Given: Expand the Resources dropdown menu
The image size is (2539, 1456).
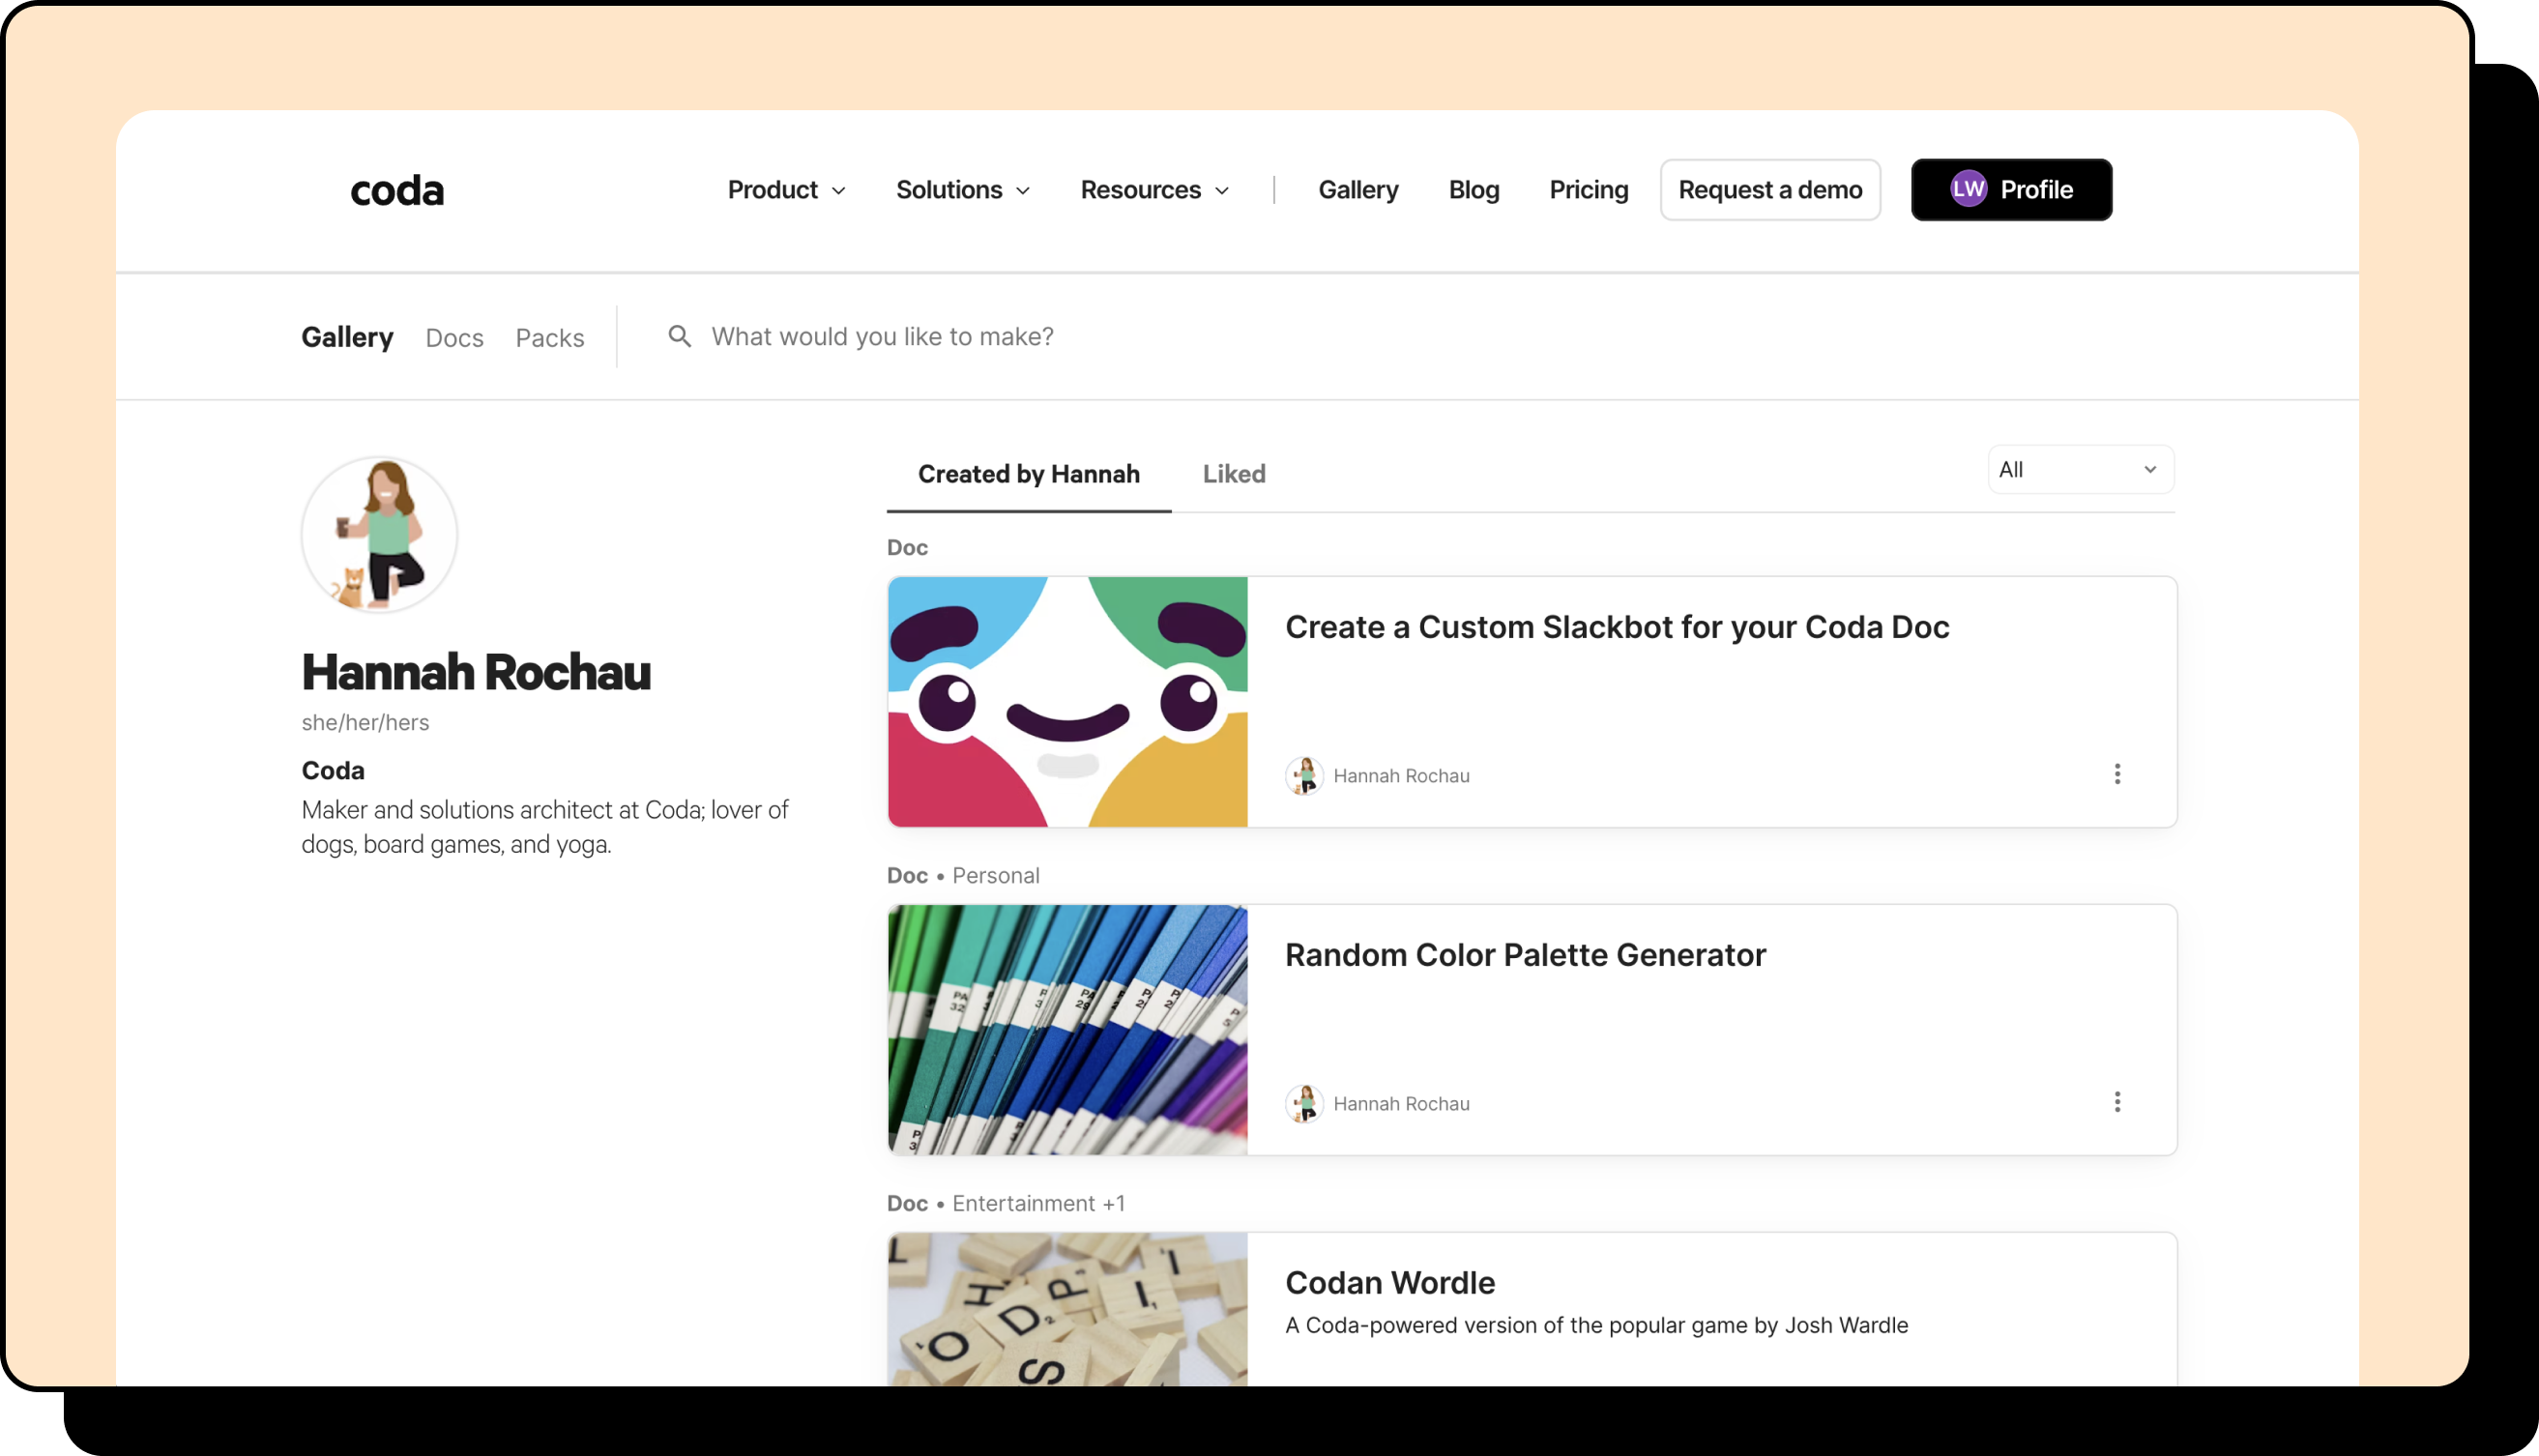Looking at the screenshot, I should pyautogui.click(x=1154, y=190).
